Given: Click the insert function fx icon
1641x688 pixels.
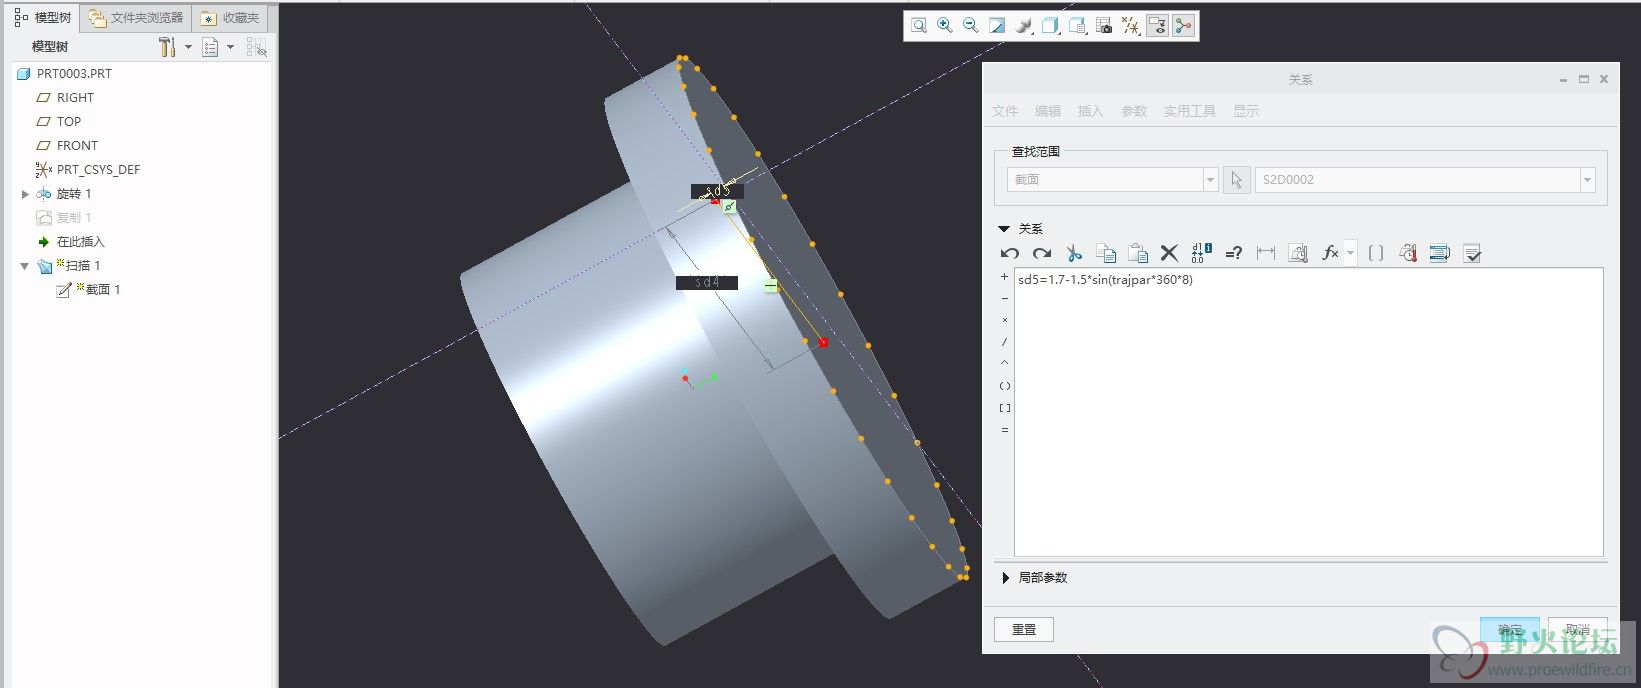Looking at the screenshot, I should point(1330,254).
